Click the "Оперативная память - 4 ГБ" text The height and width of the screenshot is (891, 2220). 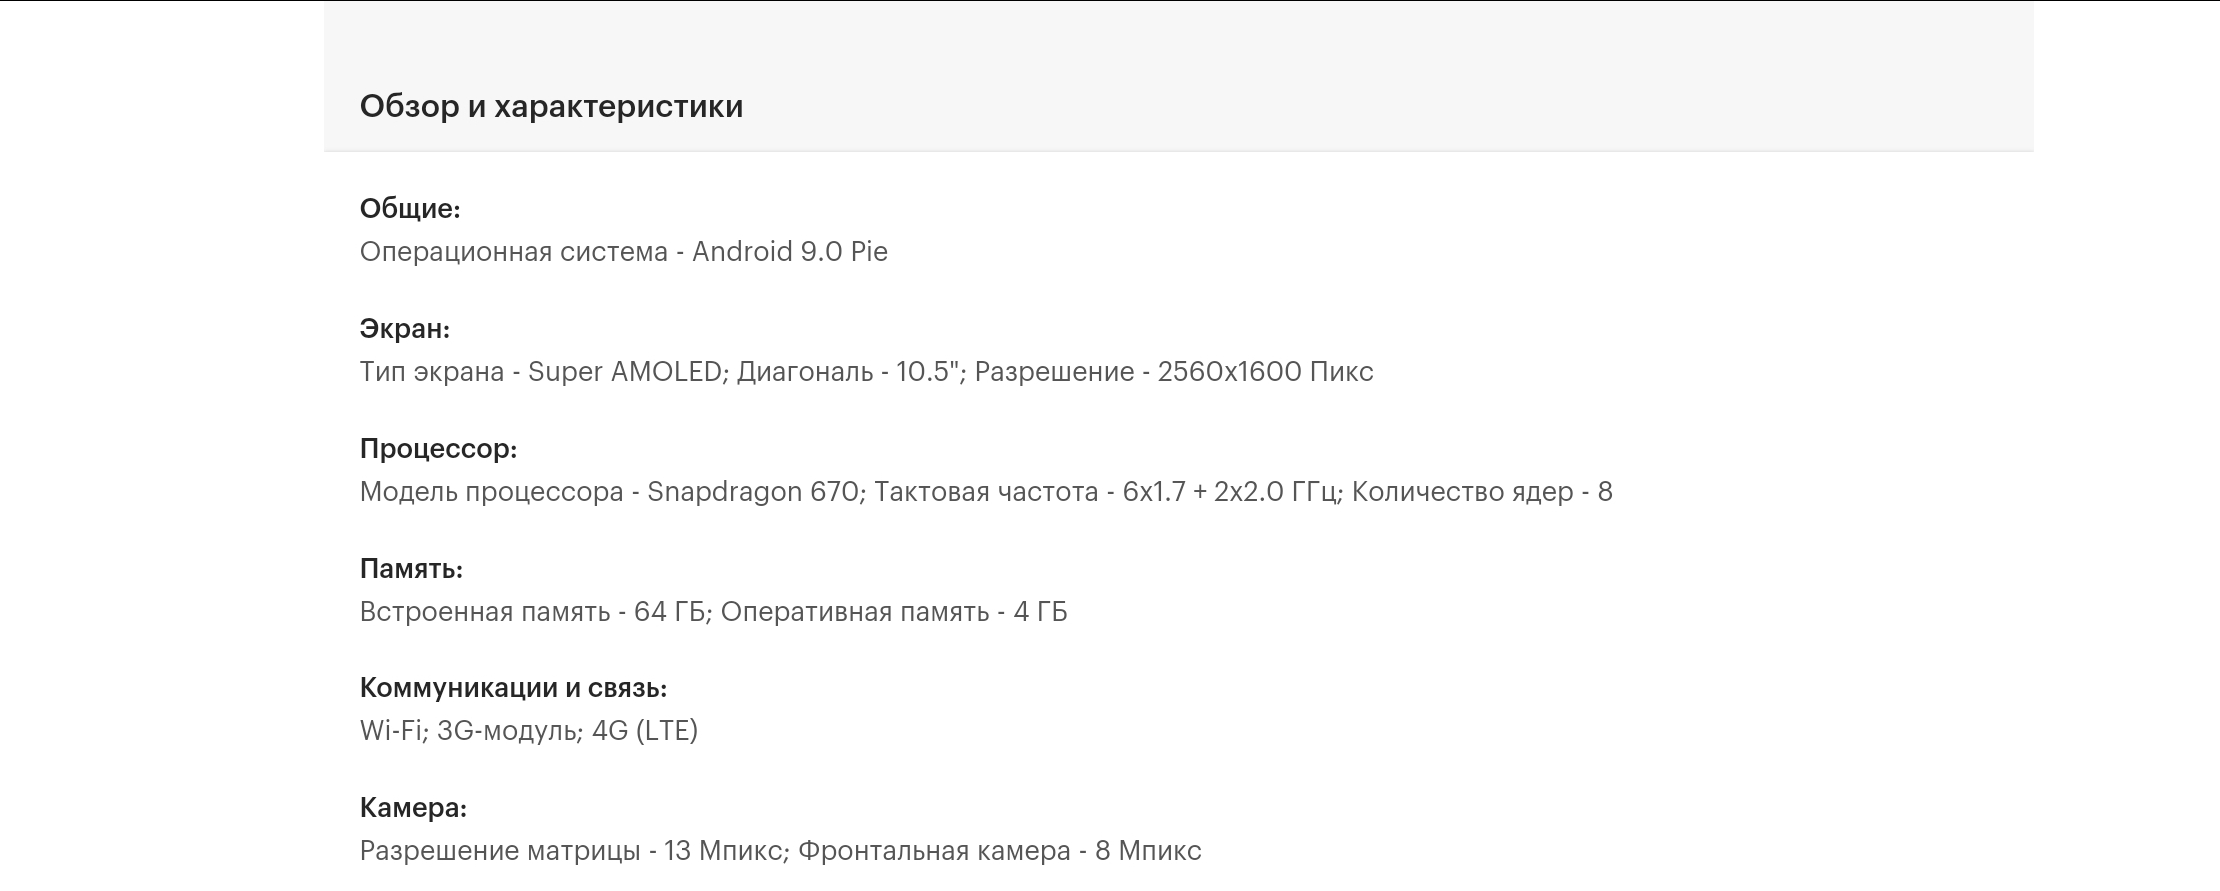pos(893,612)
